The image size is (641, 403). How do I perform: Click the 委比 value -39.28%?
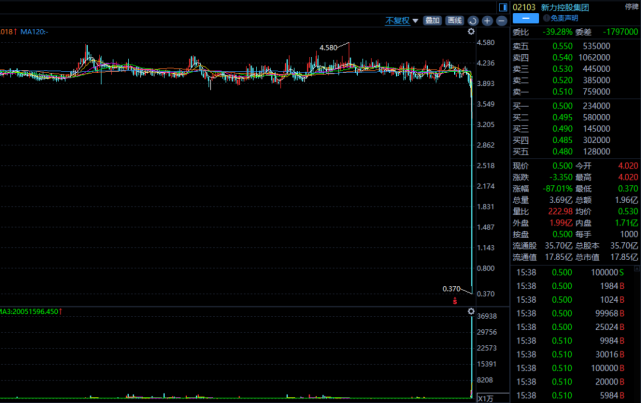pyautogui.click(x=557, y=32)
